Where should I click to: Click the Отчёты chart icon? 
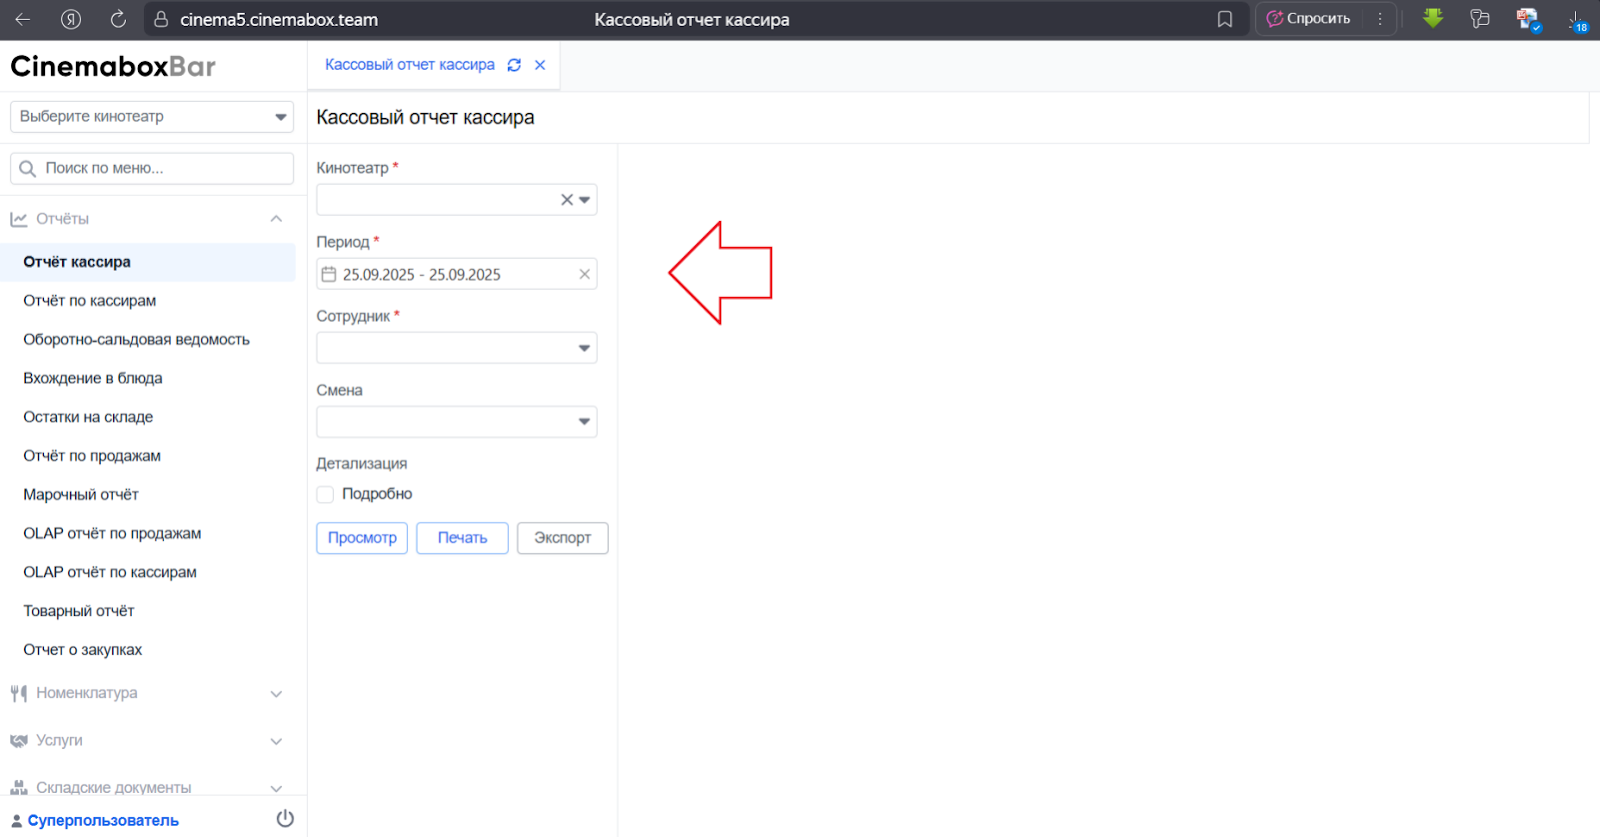pyautogui.click(x=19, y=219)
